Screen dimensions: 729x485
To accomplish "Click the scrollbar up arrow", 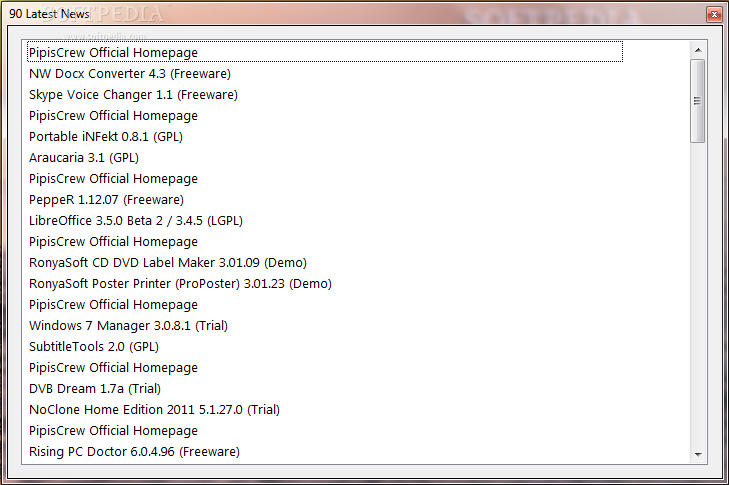I will (698, 50).
